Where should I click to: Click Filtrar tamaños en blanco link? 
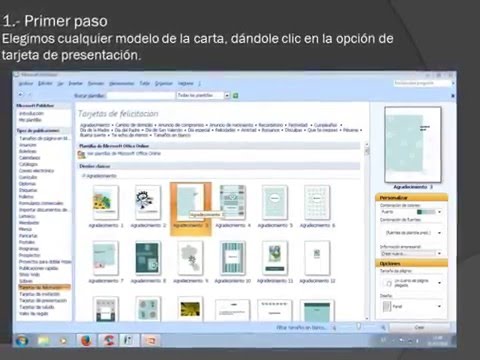coord(301,328)
